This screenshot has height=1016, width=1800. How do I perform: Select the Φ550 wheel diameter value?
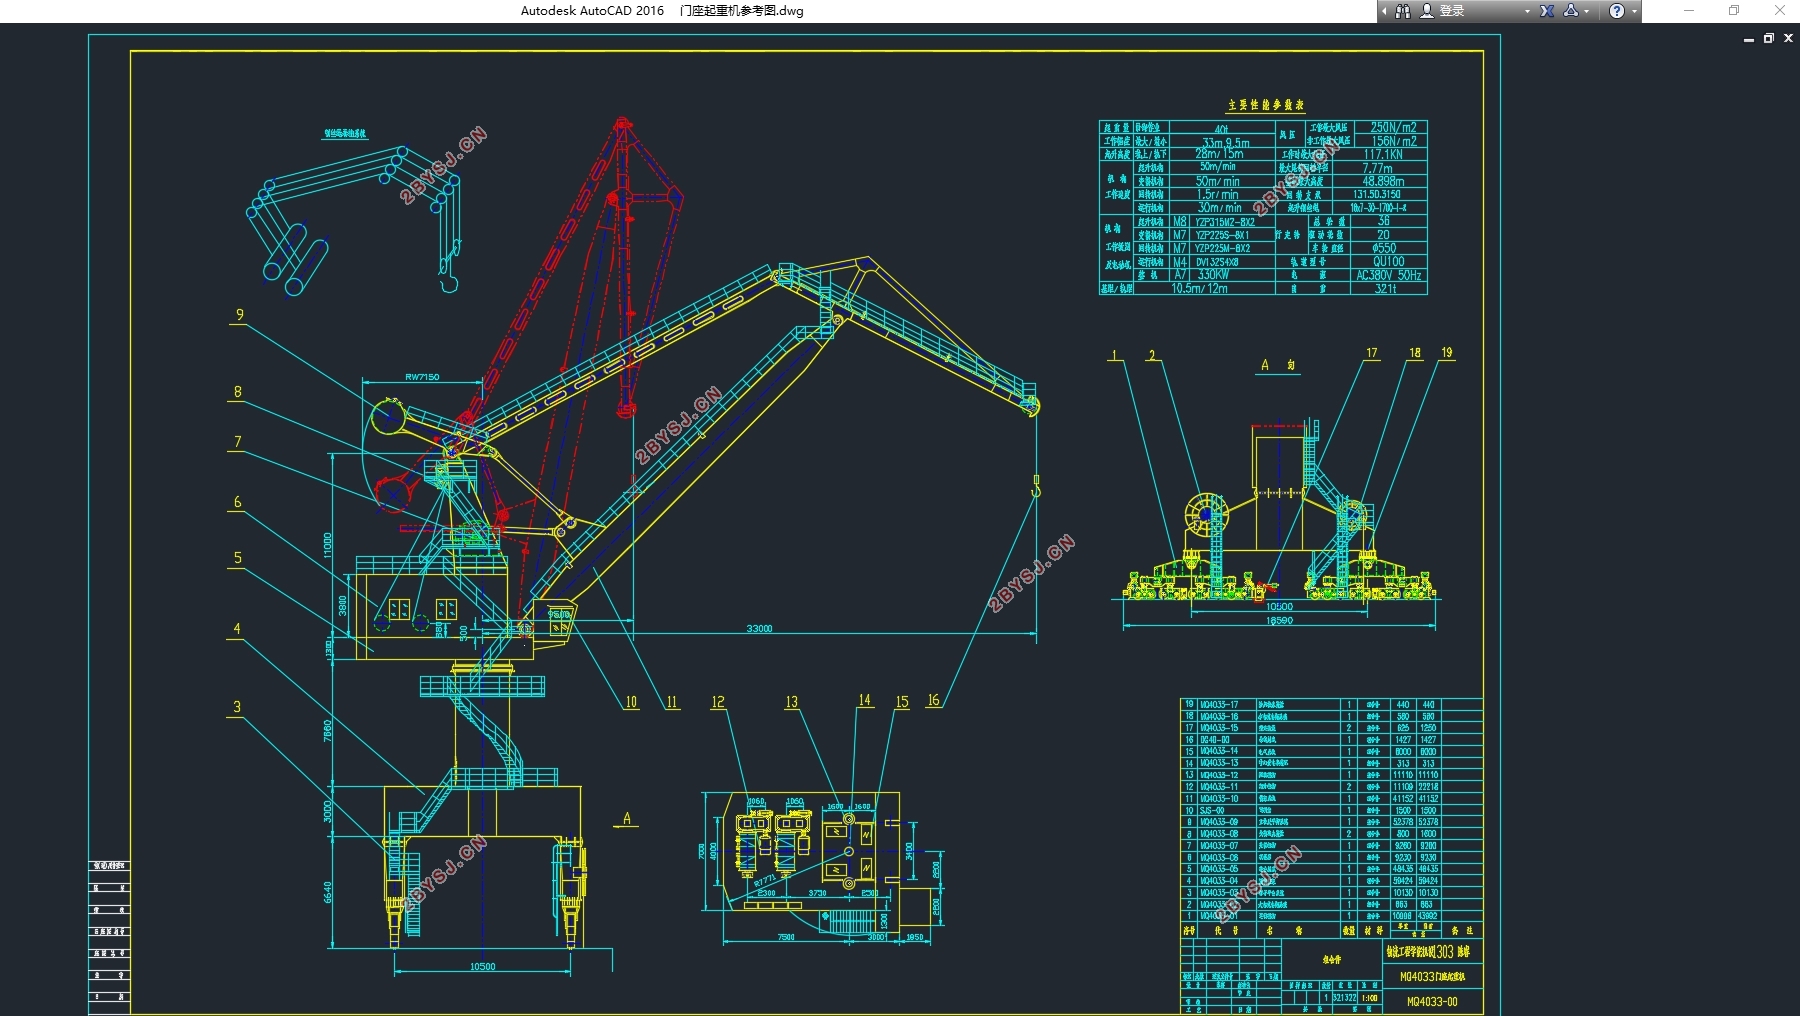coord(1384,248)
